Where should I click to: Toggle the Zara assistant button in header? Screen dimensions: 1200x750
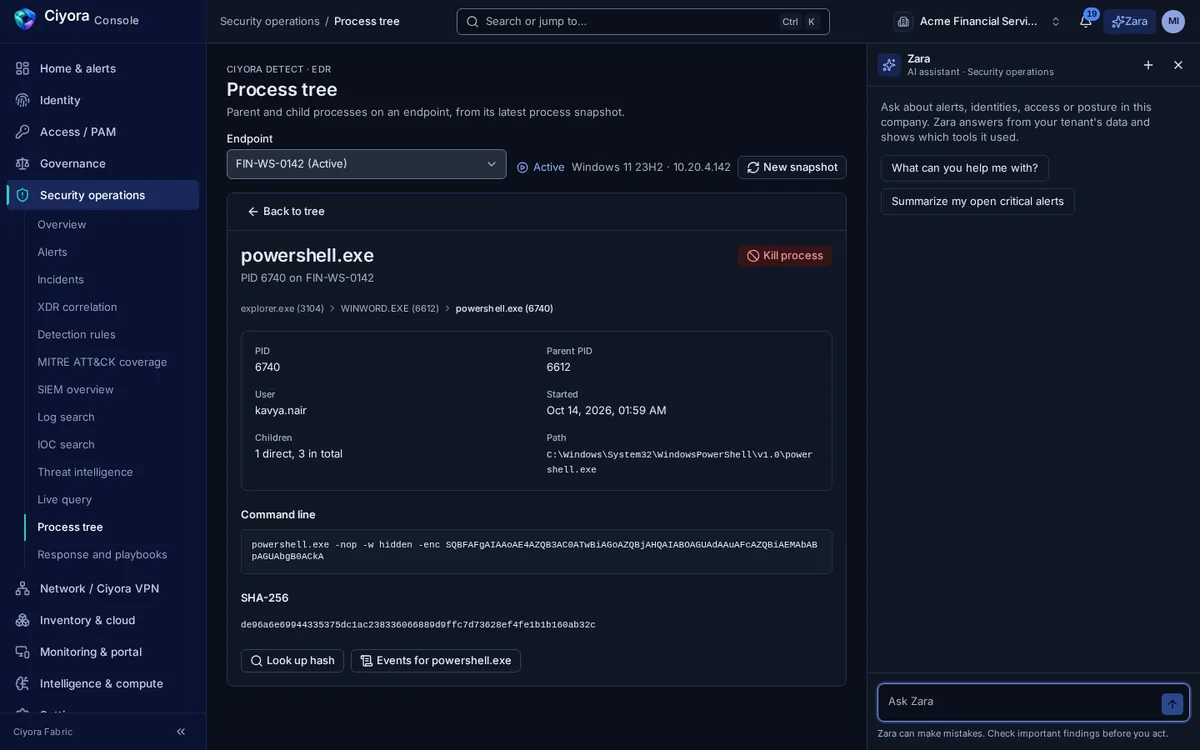coord(1130,21)
